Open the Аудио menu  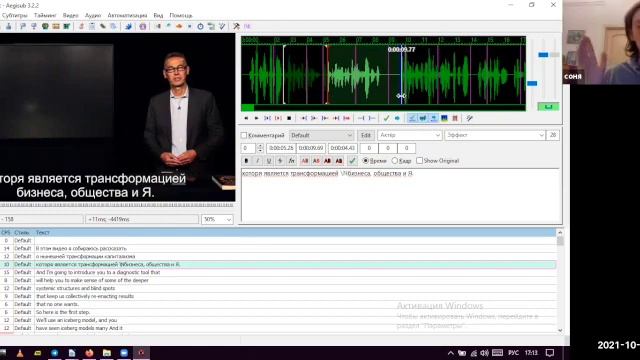[x=93, y=15]
